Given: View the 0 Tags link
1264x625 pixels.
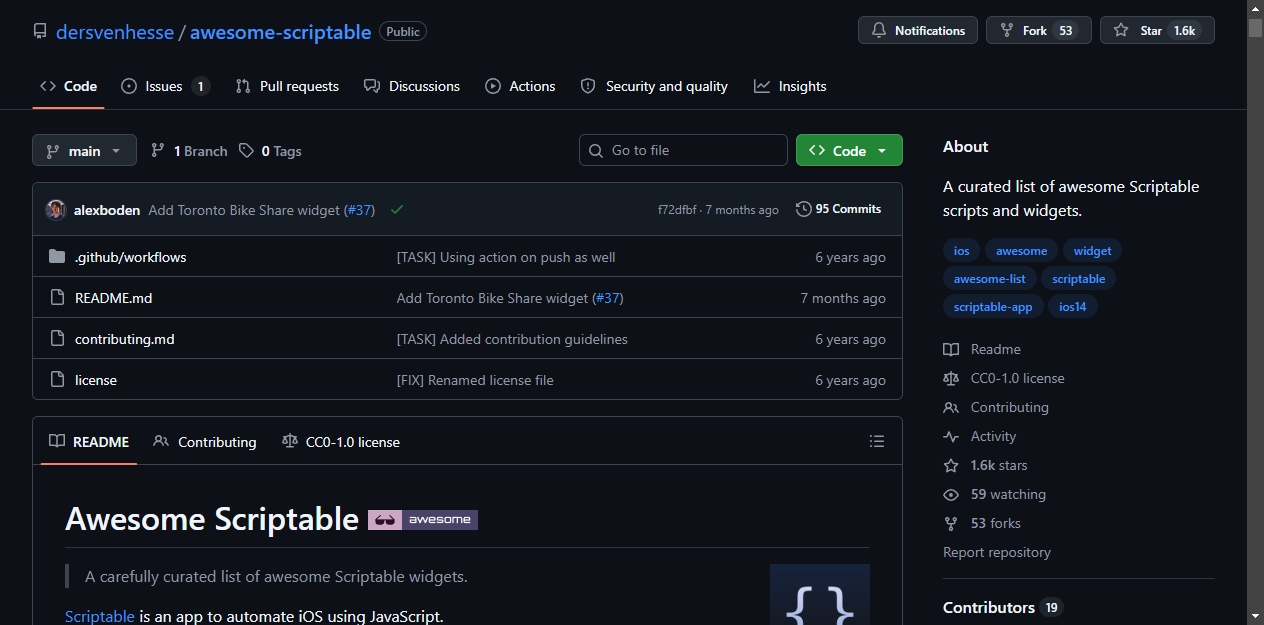Looking at the screenshot, I should click(x=270, y=151).
